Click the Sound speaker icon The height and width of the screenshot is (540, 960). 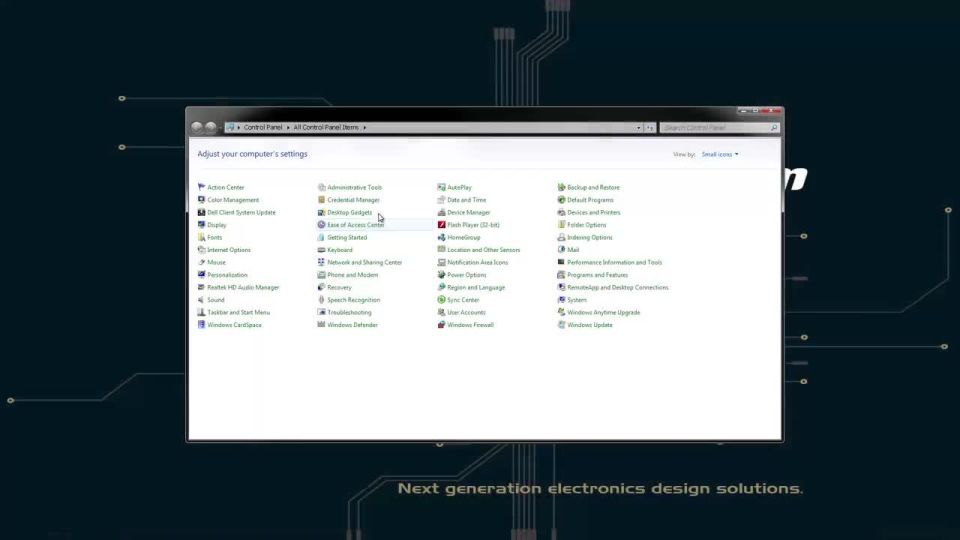[201, 300]
